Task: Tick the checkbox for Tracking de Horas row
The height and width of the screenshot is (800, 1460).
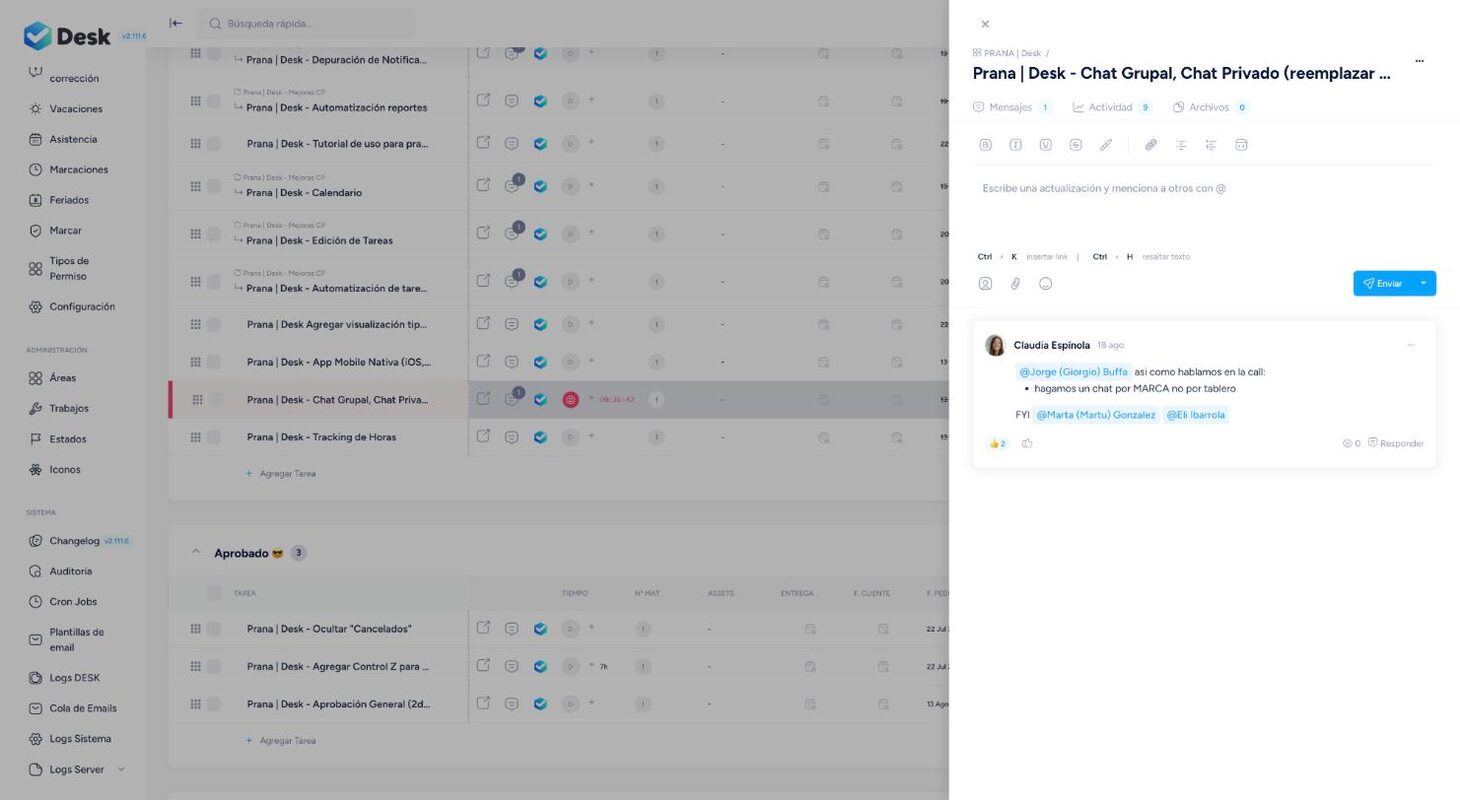Action: point(214,437)
